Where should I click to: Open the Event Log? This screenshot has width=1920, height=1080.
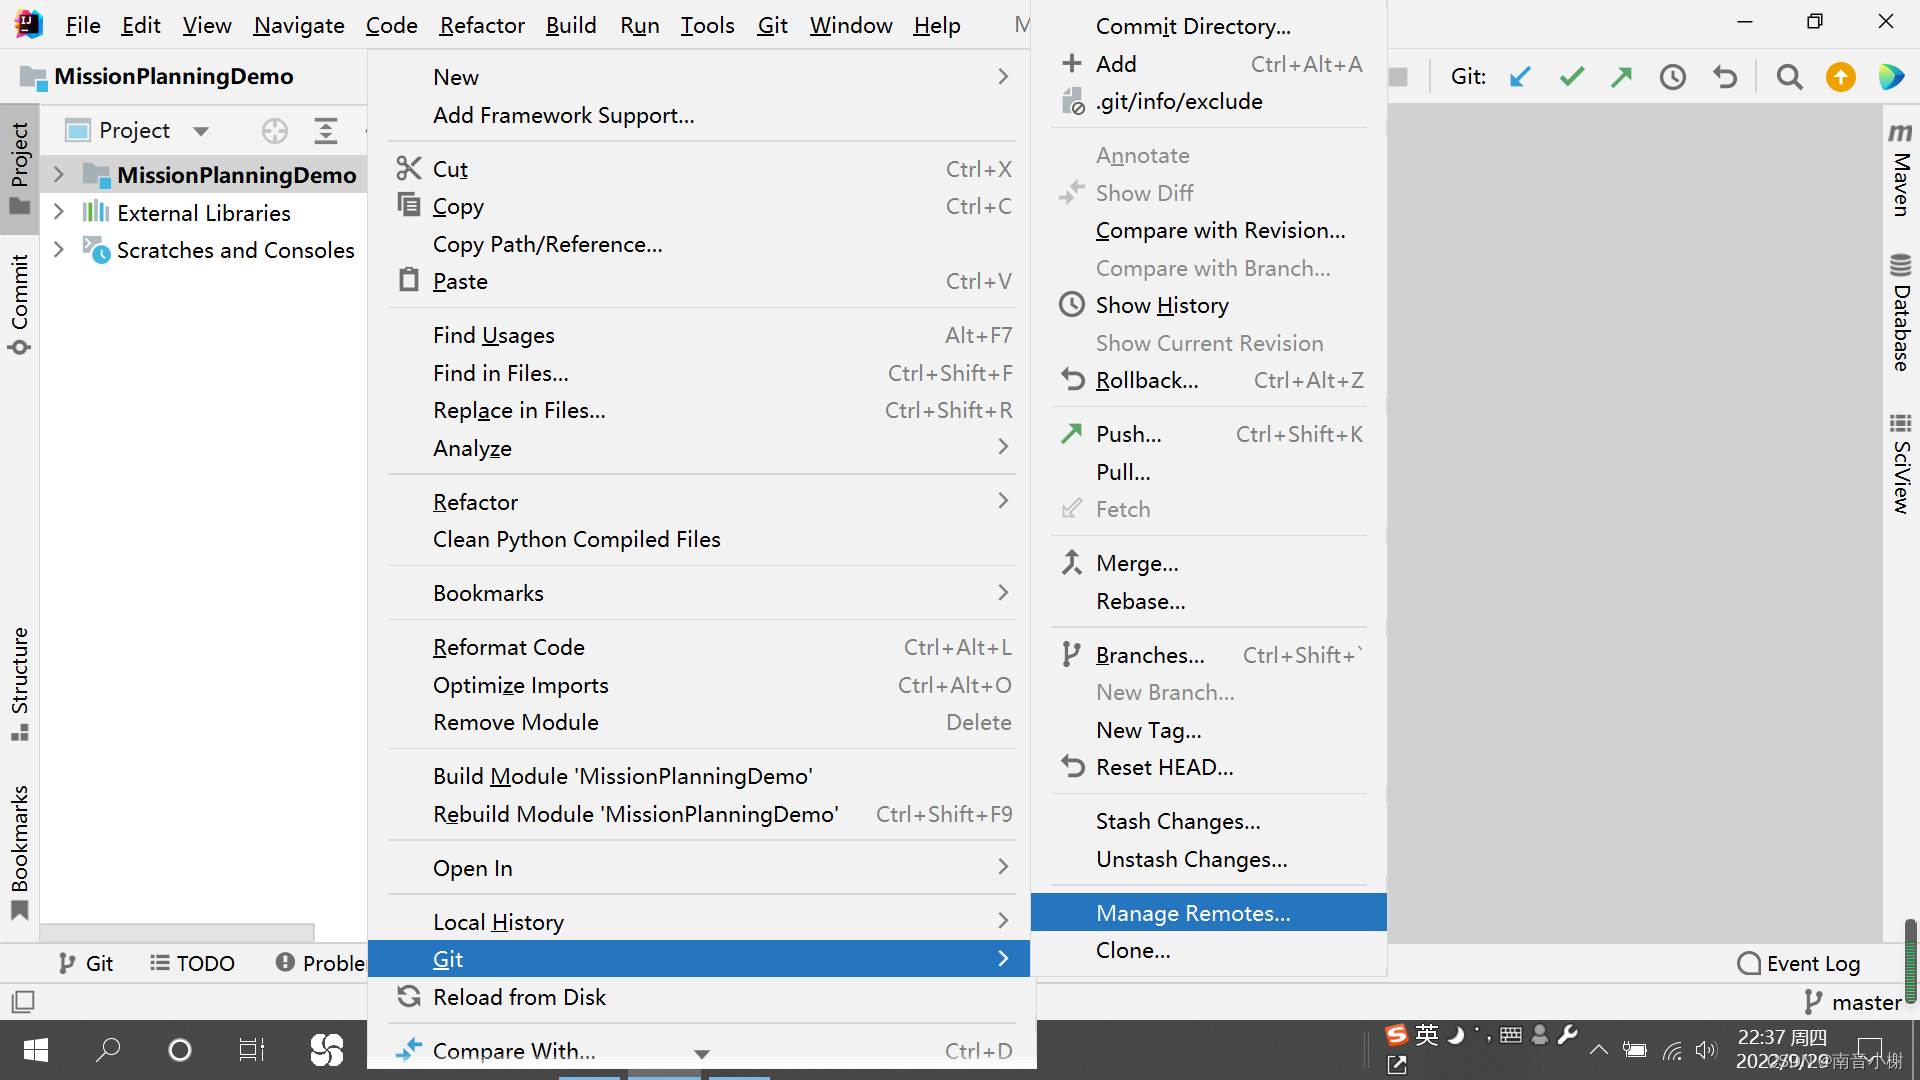click(x=1799, y=963)
